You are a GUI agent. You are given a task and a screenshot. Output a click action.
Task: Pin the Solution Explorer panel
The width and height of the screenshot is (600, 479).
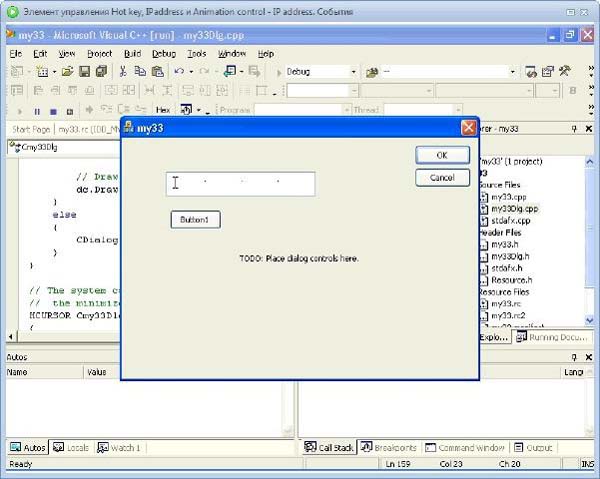[574, 129]
